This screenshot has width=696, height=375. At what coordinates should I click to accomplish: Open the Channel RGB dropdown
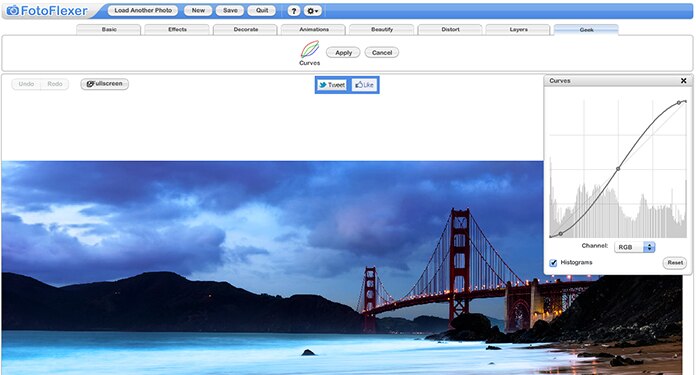[x=634, y=247]
